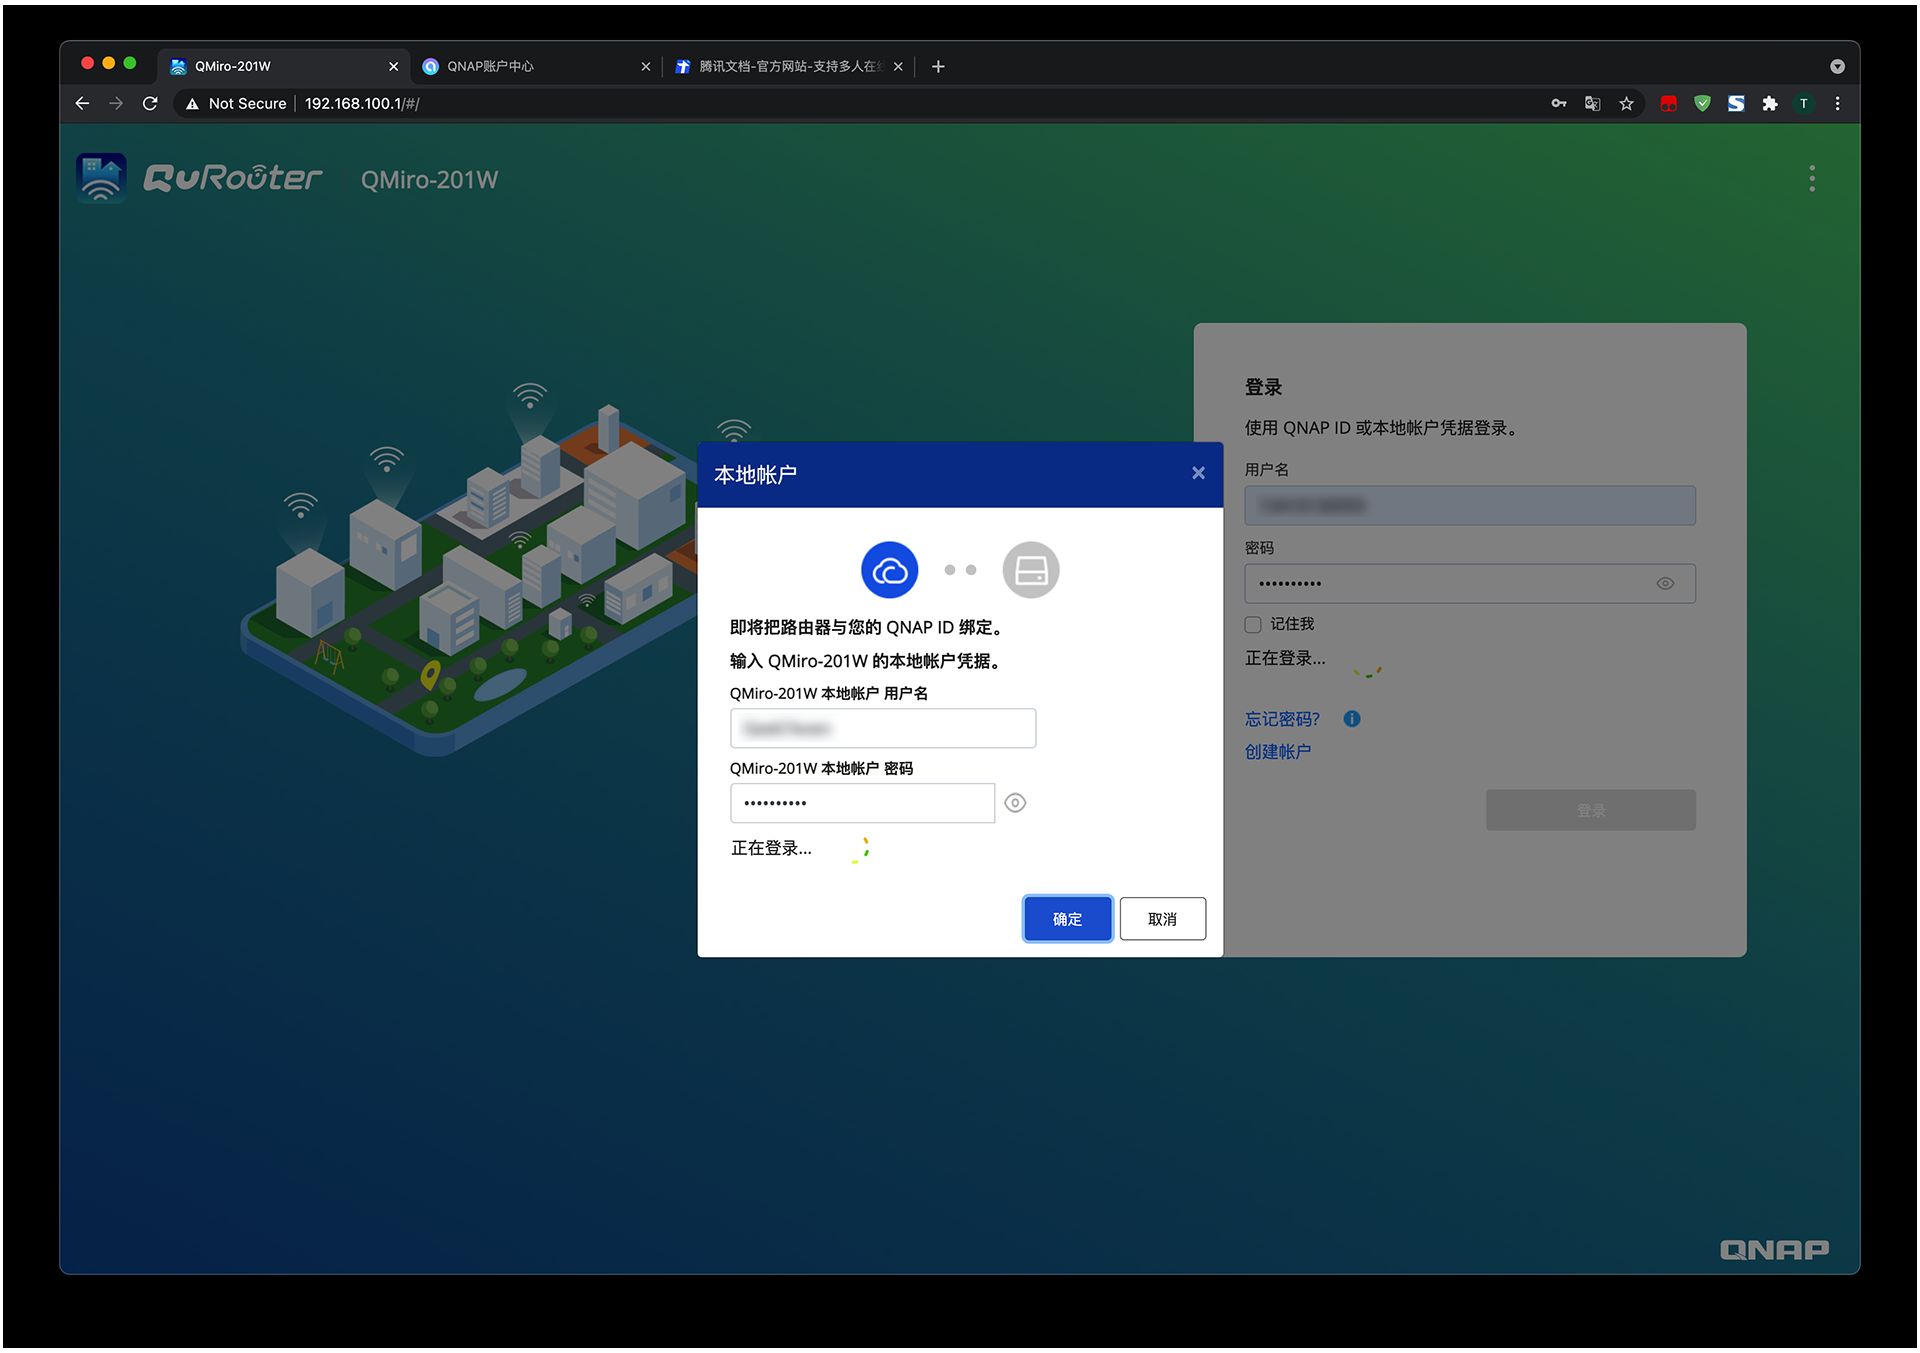Click the QuRouter logo icon
Image resolution: width=1920 pixels, height=1353 pixels.
pyautogui.click(x=101, y=179)
